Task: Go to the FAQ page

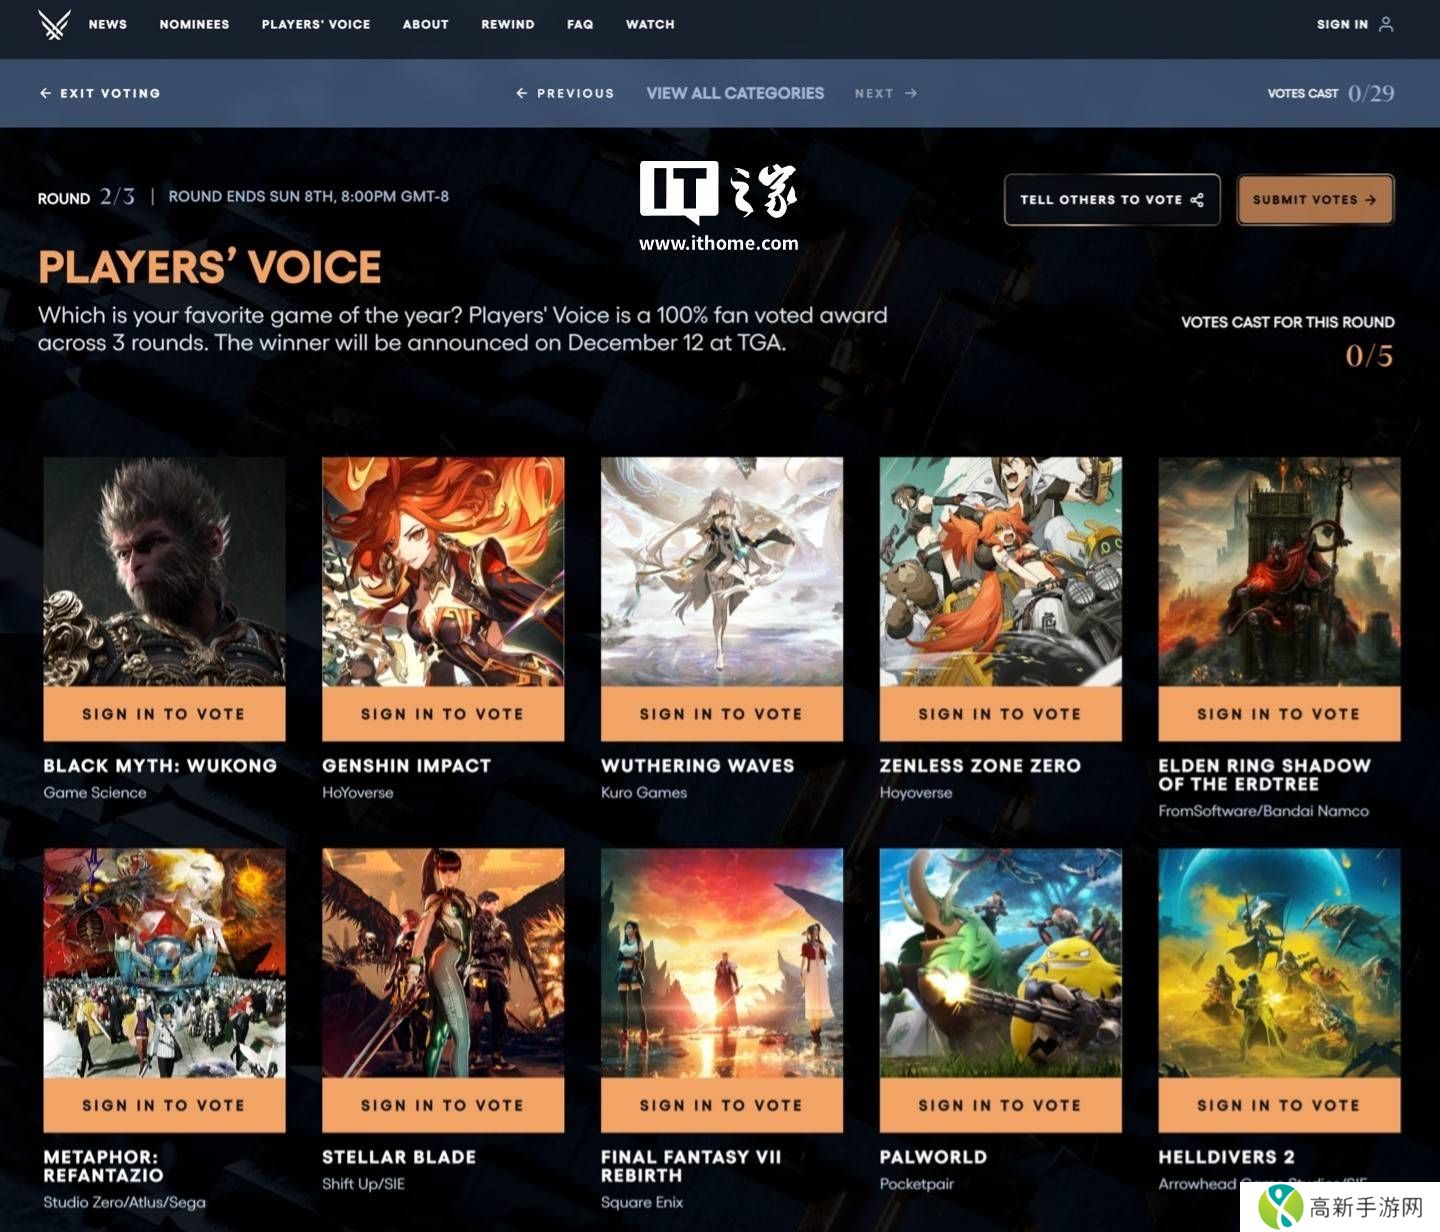Action: (x=580, y=24)
